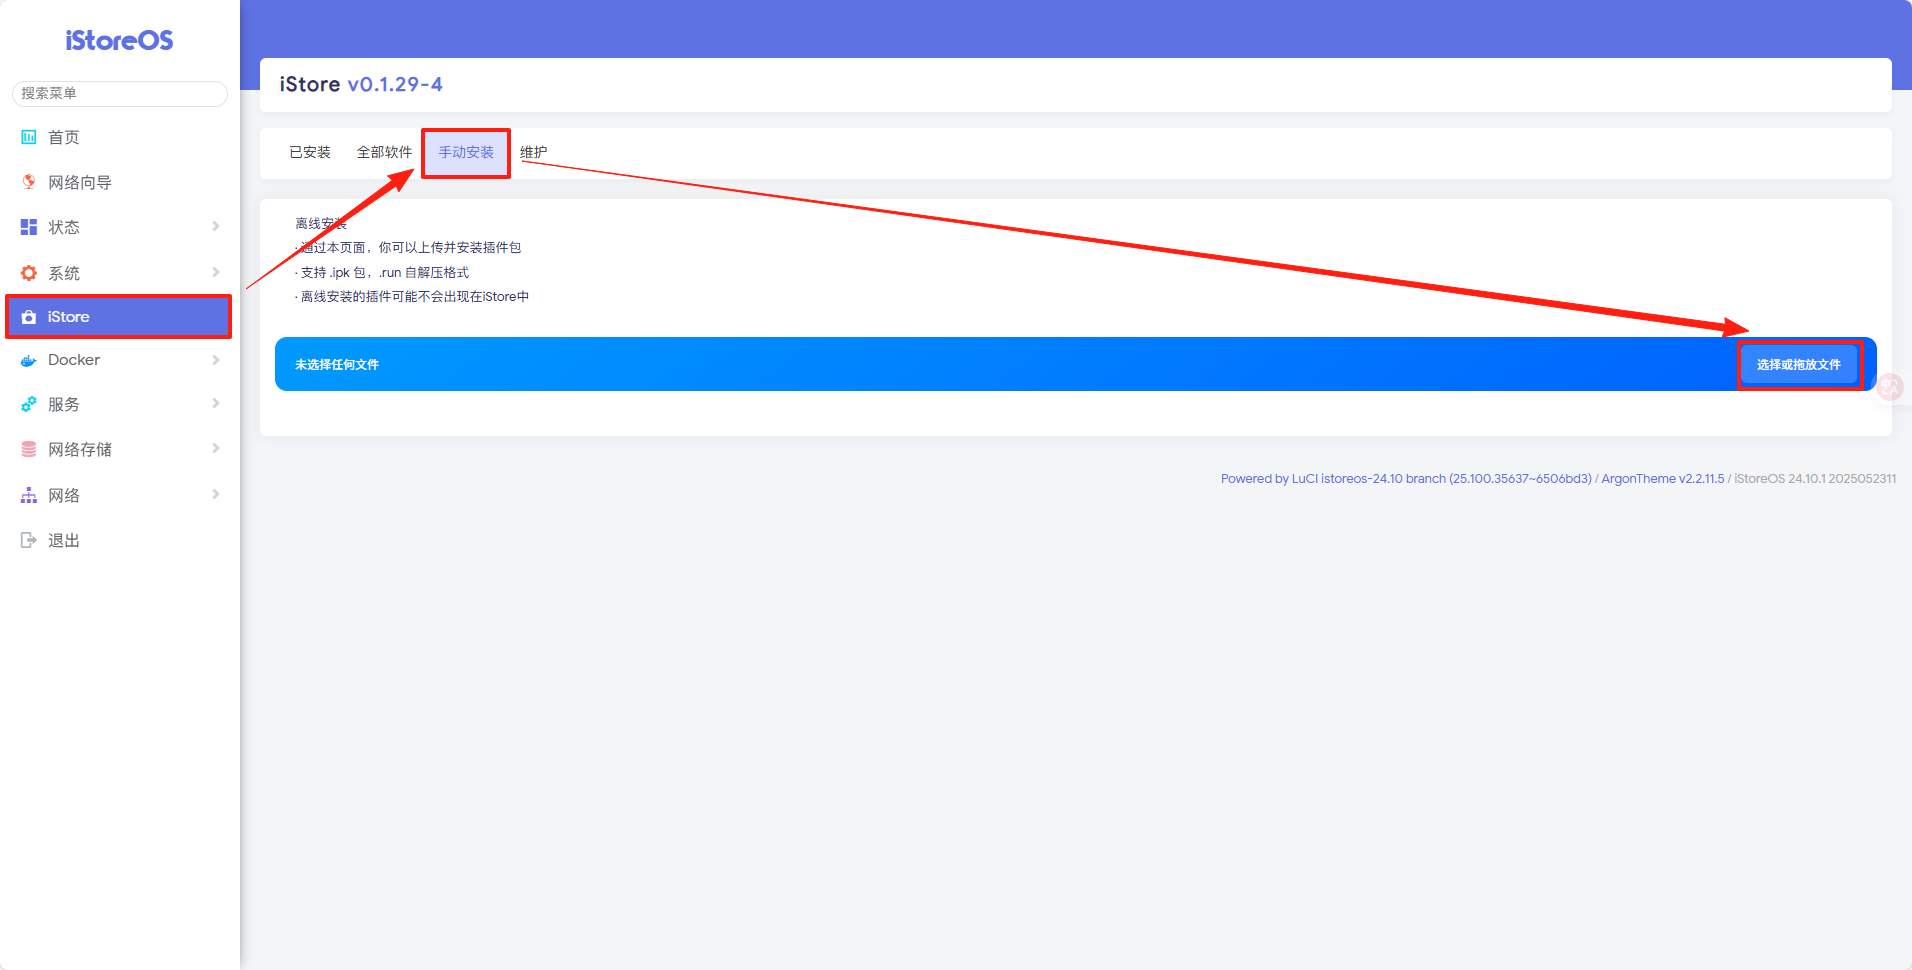Click the 选择或拖放文件 button
The height and width of the screenshot is (970, 1912).
pyautogui.click(x=1799, y=364)
